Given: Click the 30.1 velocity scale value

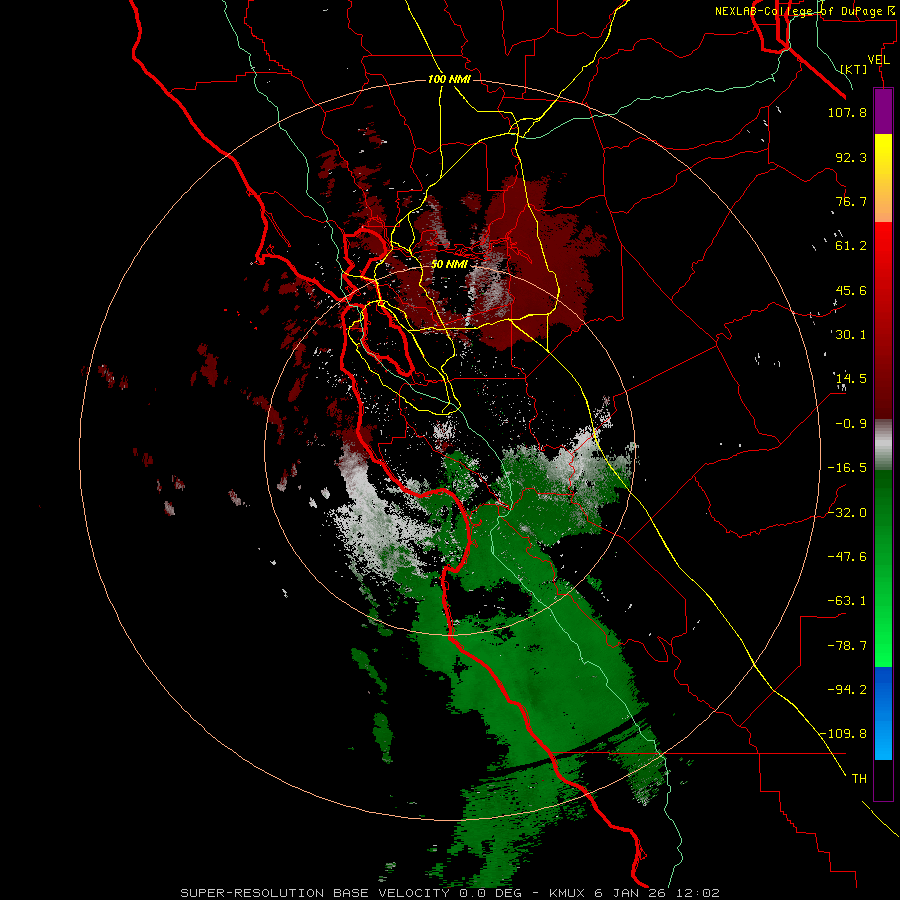Looking at the screenshot, I should point(851,335).
